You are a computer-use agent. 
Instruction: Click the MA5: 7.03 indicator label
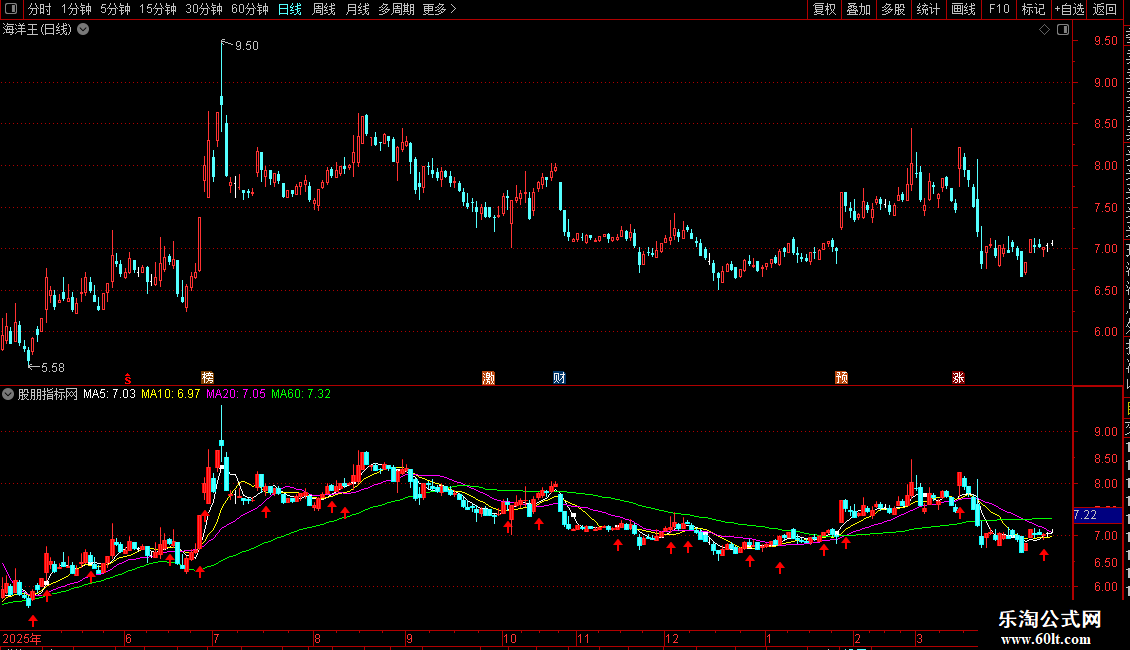(109, 394)
